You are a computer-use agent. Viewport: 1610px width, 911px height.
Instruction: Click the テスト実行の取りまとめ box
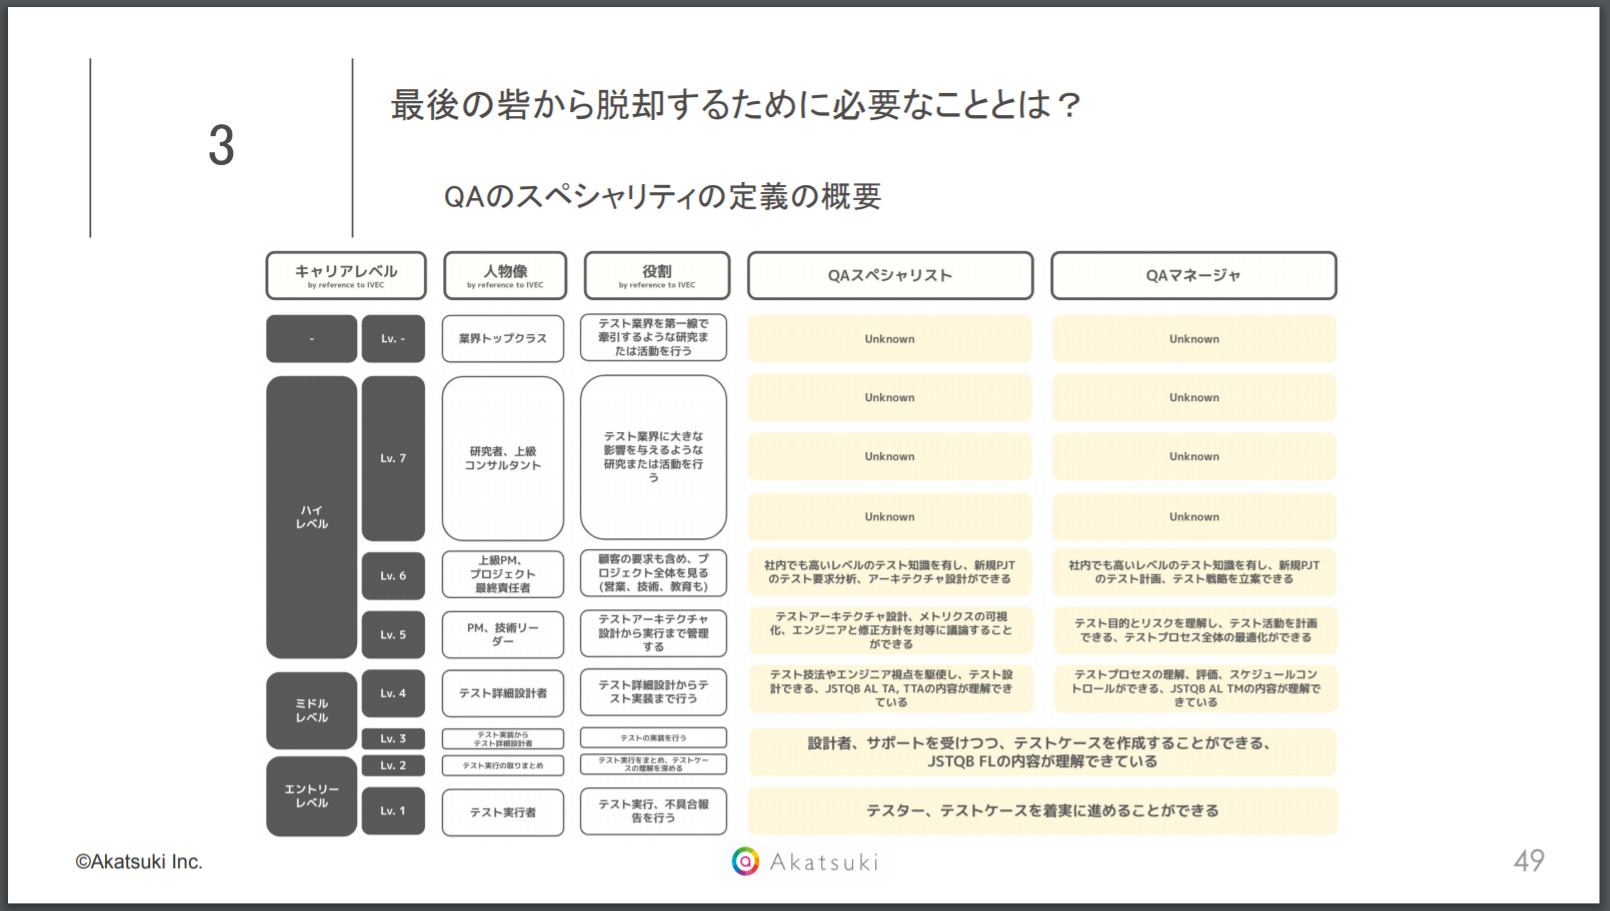point(503,765)
